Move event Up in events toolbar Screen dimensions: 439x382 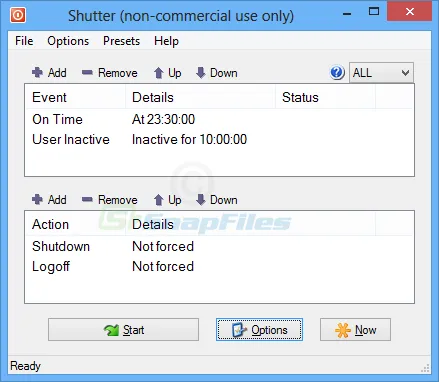pos(168,73)
